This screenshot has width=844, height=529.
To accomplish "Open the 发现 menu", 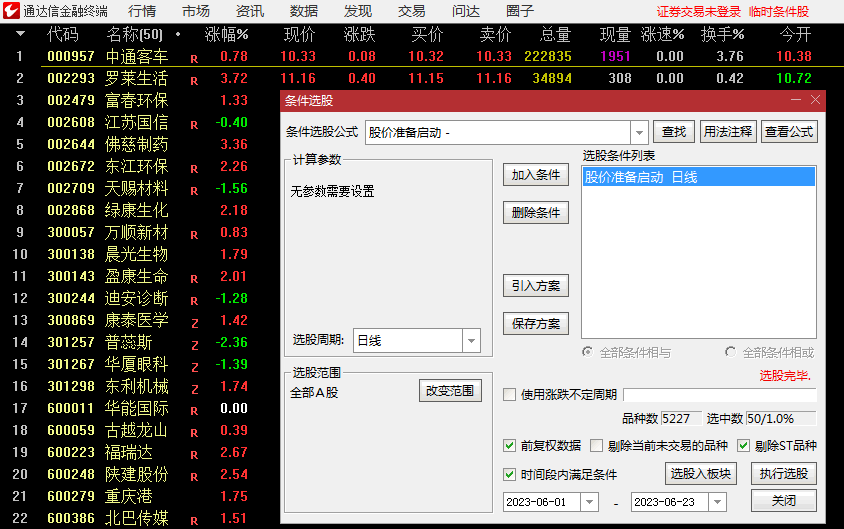I will pyautogui.click(x=358, y=11).
